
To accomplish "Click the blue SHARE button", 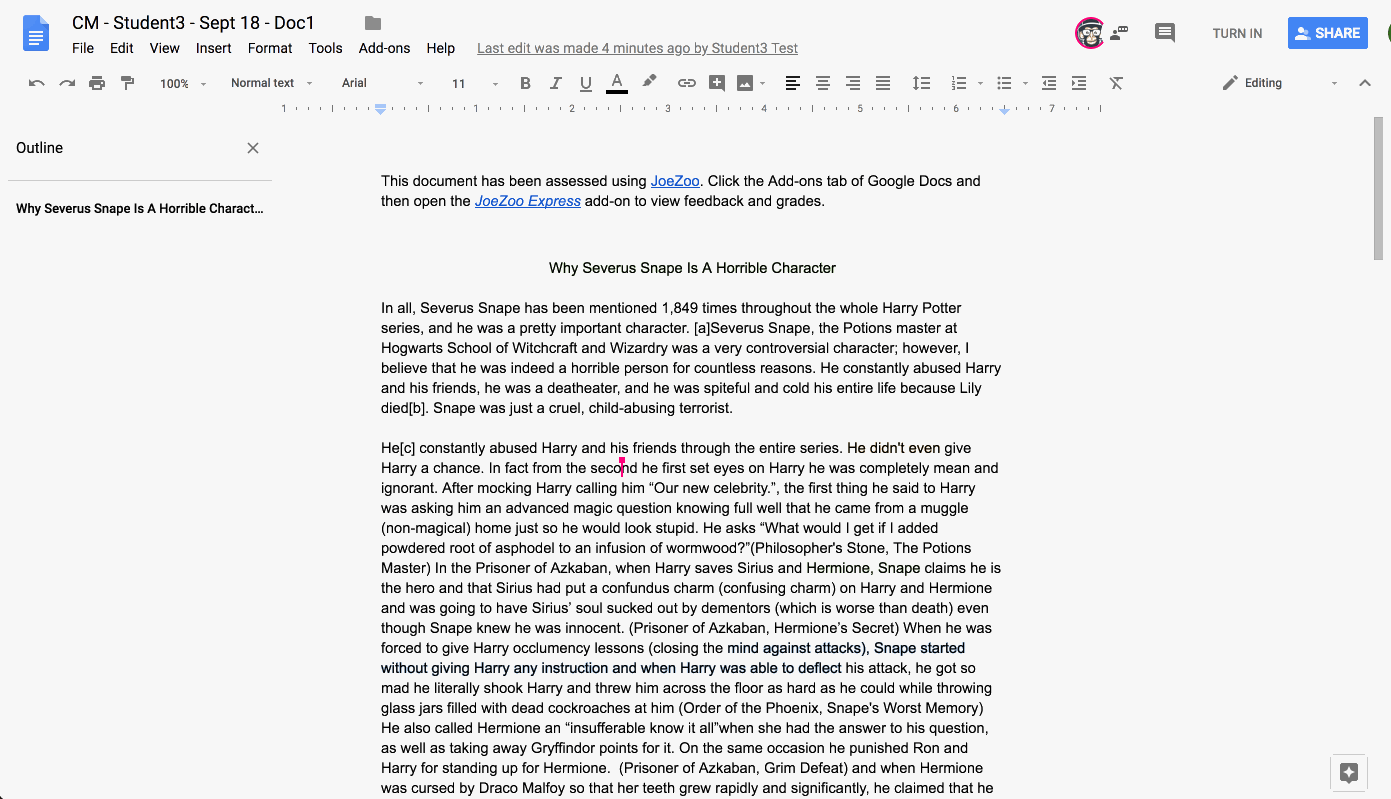I will pos(1327,33).
